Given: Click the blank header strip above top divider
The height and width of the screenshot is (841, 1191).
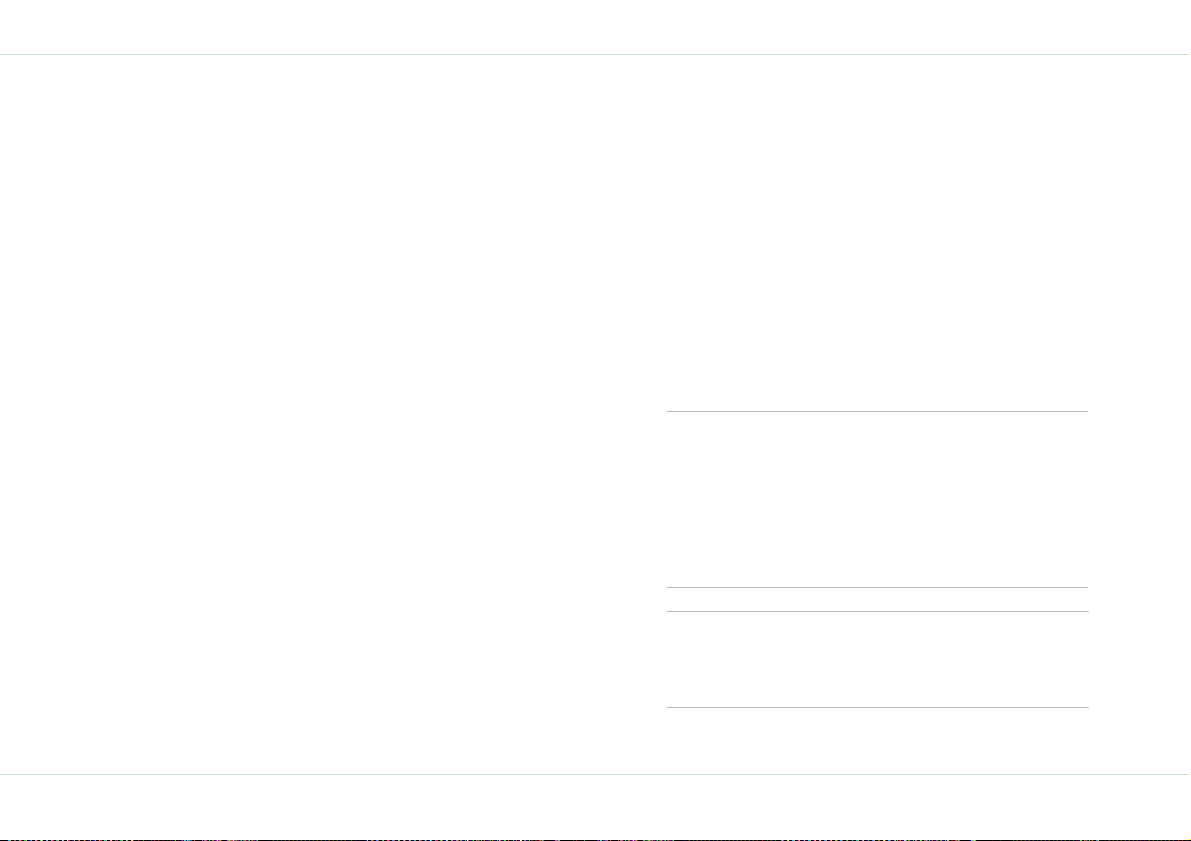Looking at the screenshot, I should coord(596,27).
